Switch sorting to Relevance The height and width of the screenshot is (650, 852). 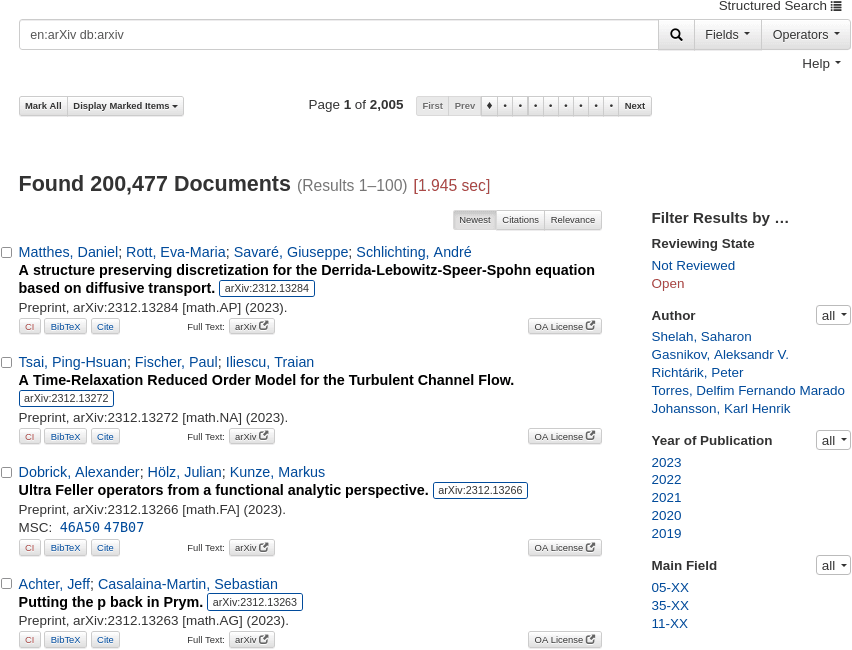(x=572, y=220)
